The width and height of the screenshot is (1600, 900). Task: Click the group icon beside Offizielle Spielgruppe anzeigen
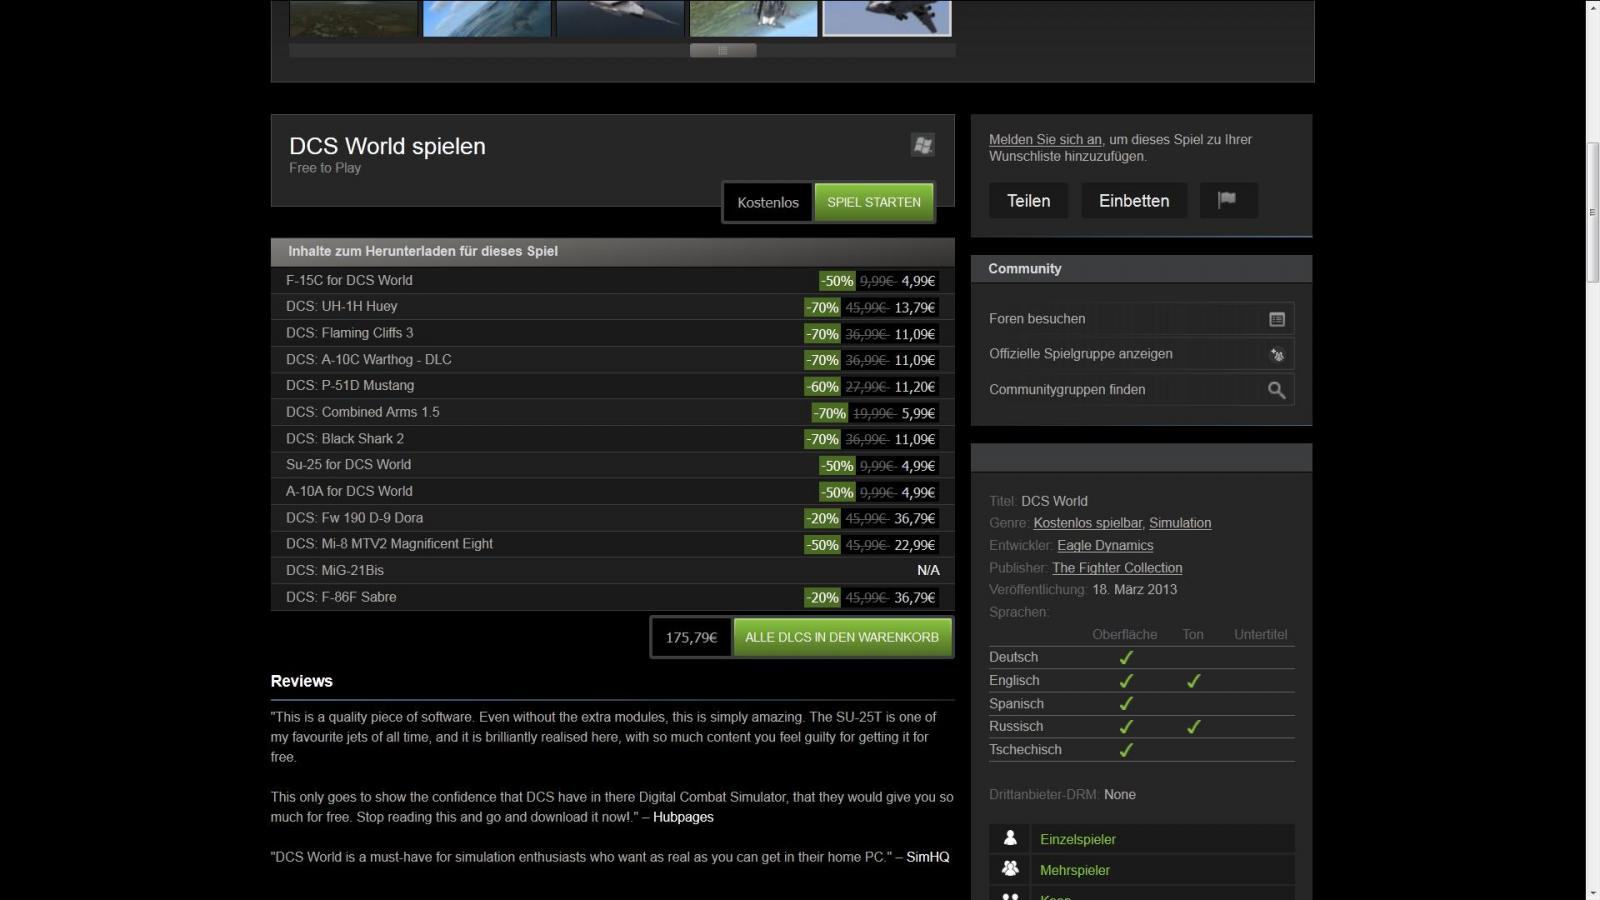(1277, 354)
